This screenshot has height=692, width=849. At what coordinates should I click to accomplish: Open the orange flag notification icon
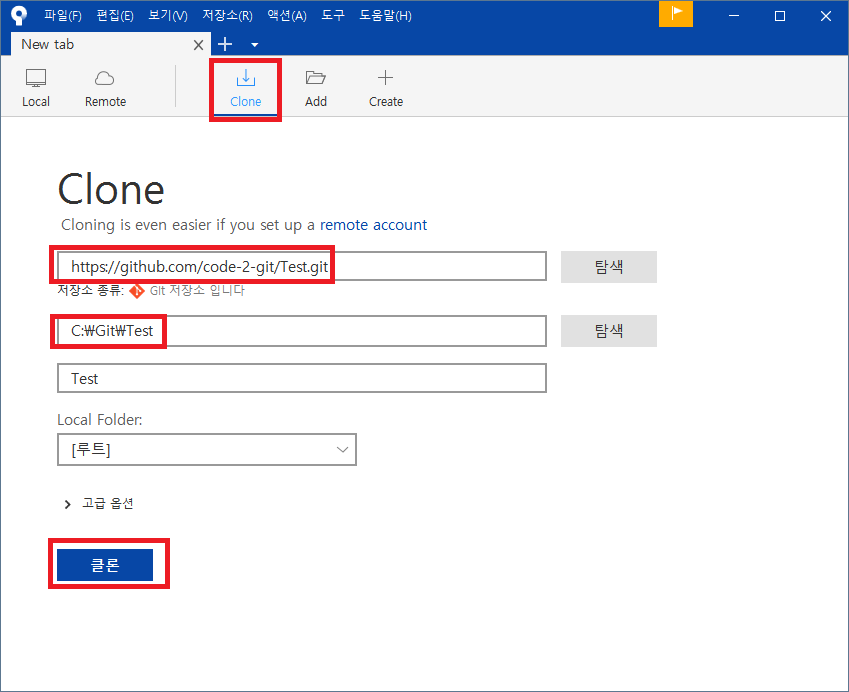(x=676, y=14)
